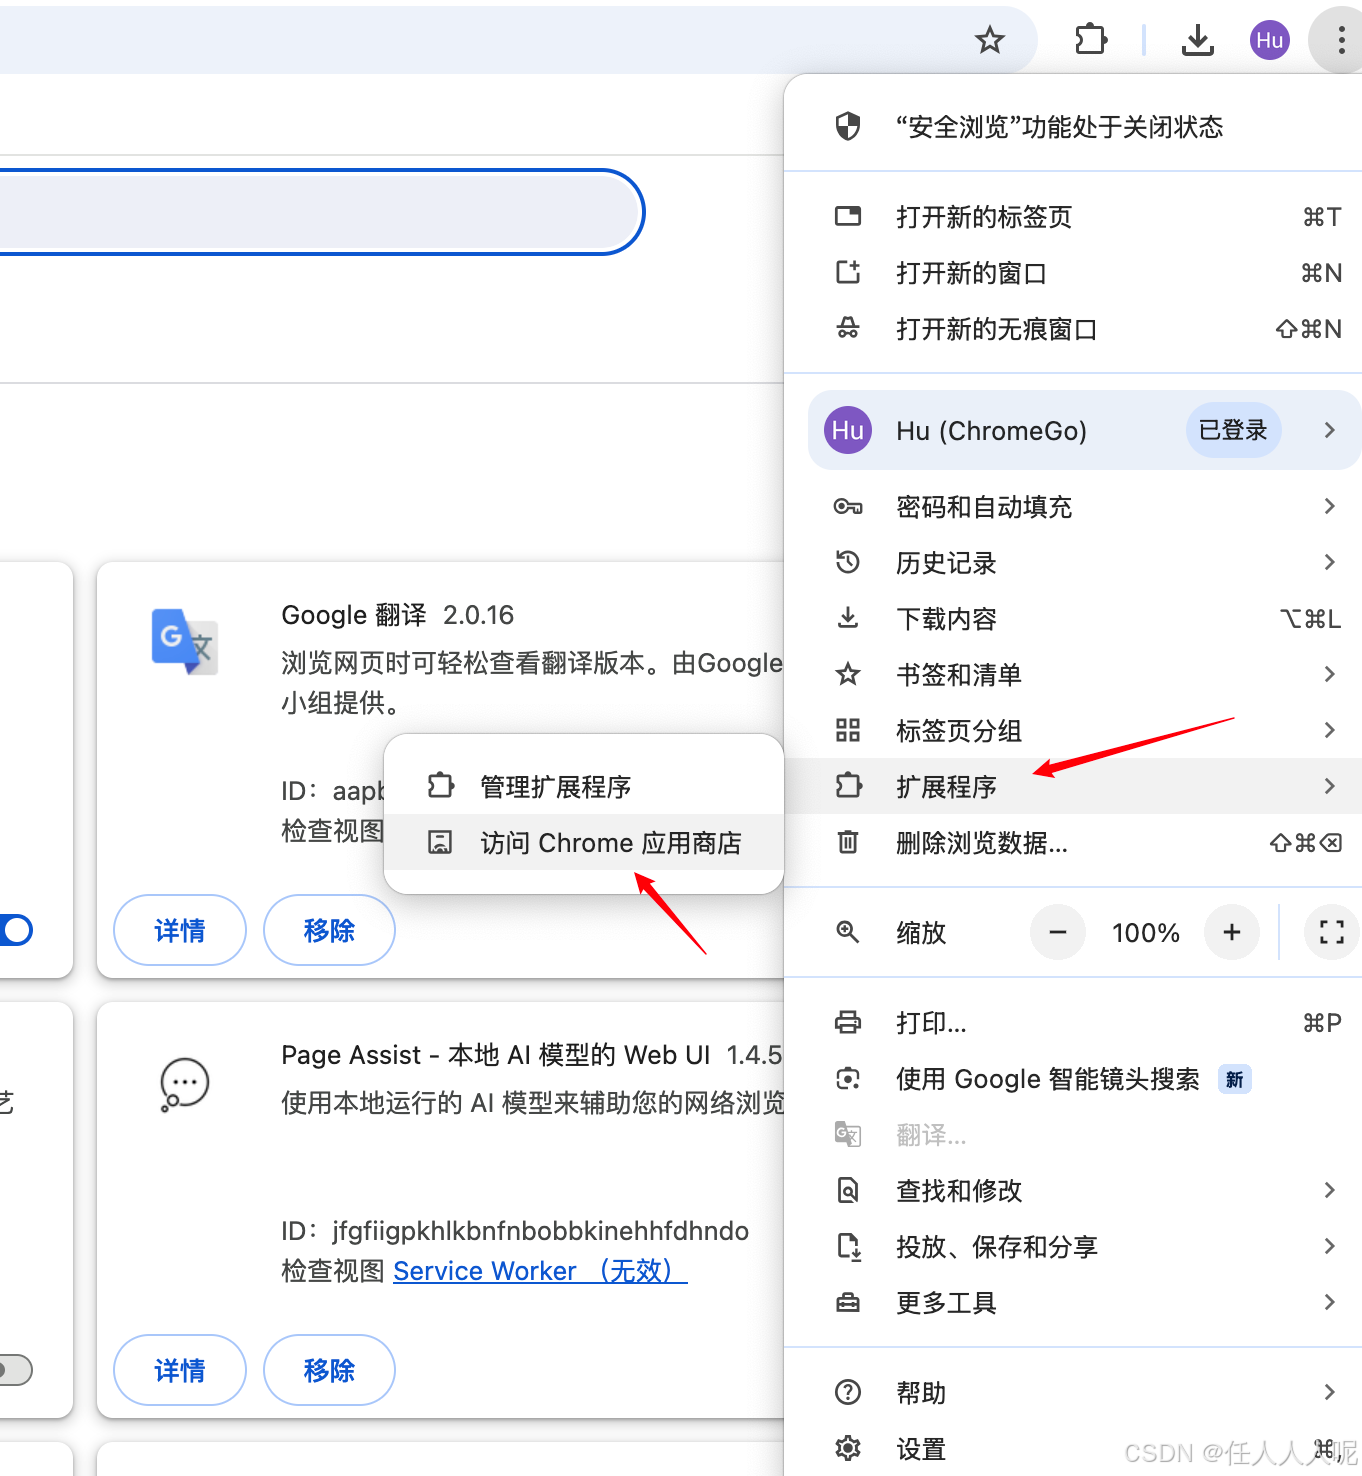Click the Google Translate extension icon
This screenshot has width=1362, height=1476.
(185, 641)
